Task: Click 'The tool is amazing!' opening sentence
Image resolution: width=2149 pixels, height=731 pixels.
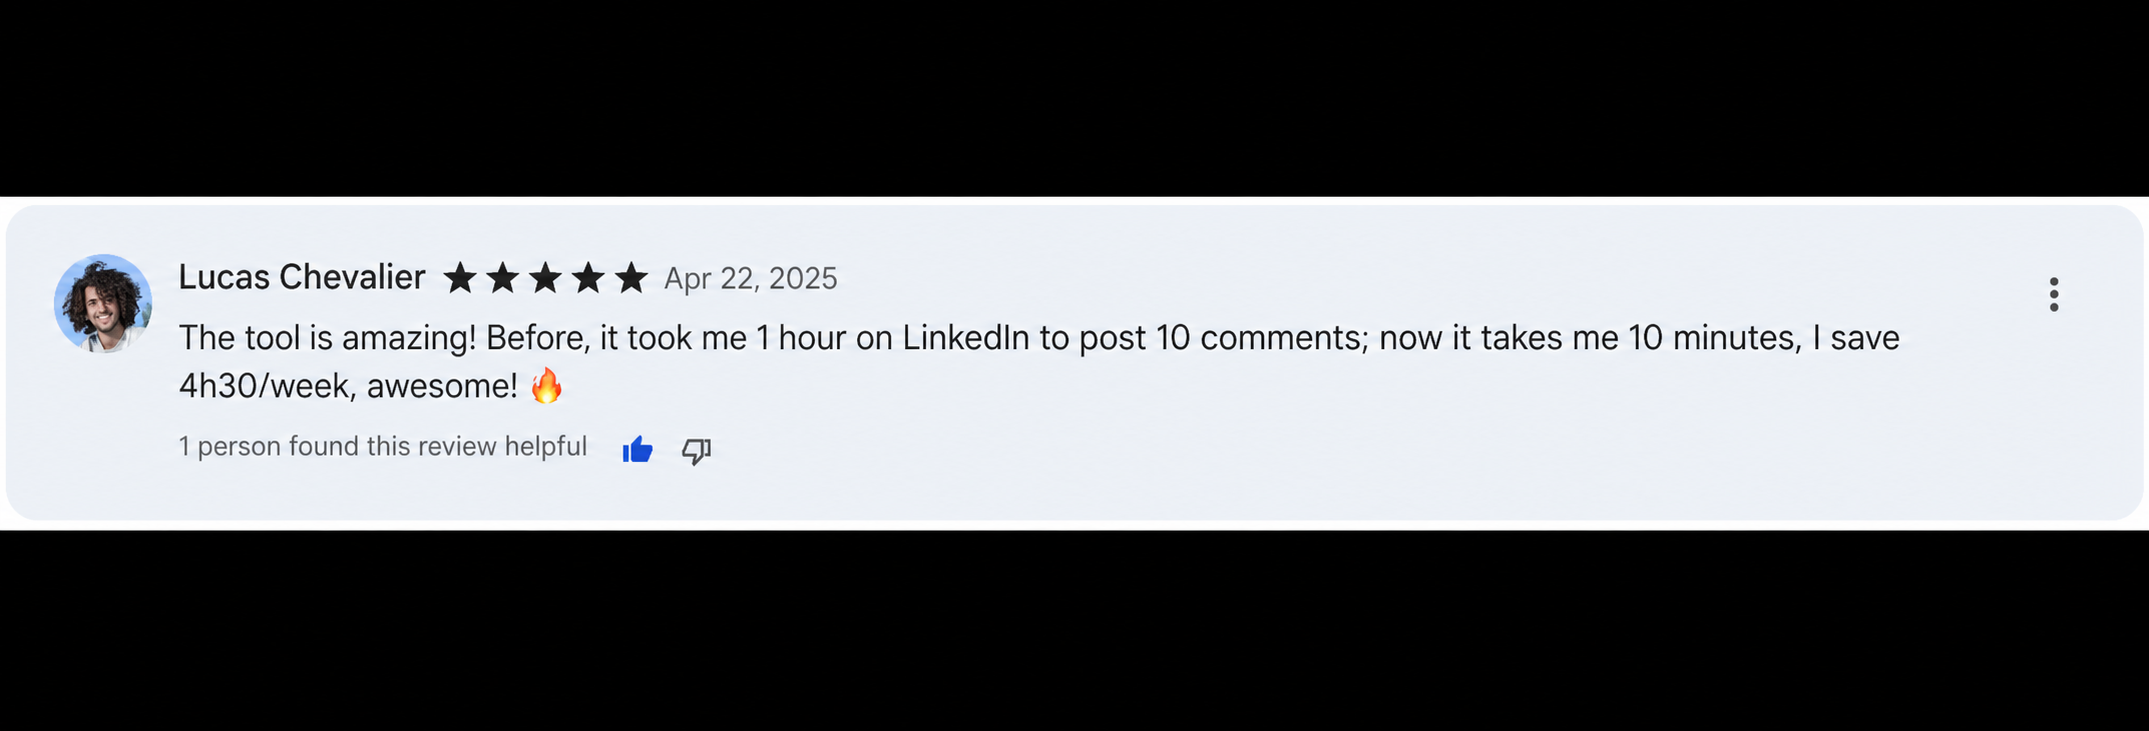Action: coord(327,338)
